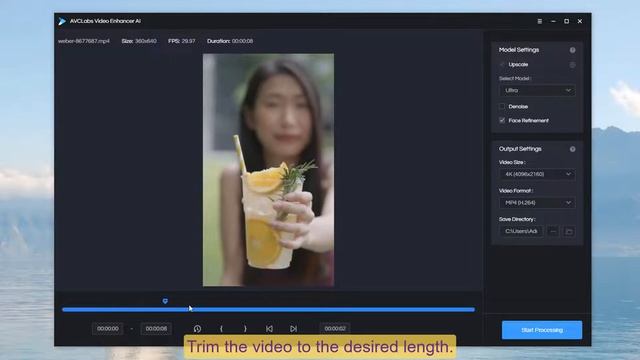Open the output folder icon
The height and width of the screenshot is (360, 640).
569,231
